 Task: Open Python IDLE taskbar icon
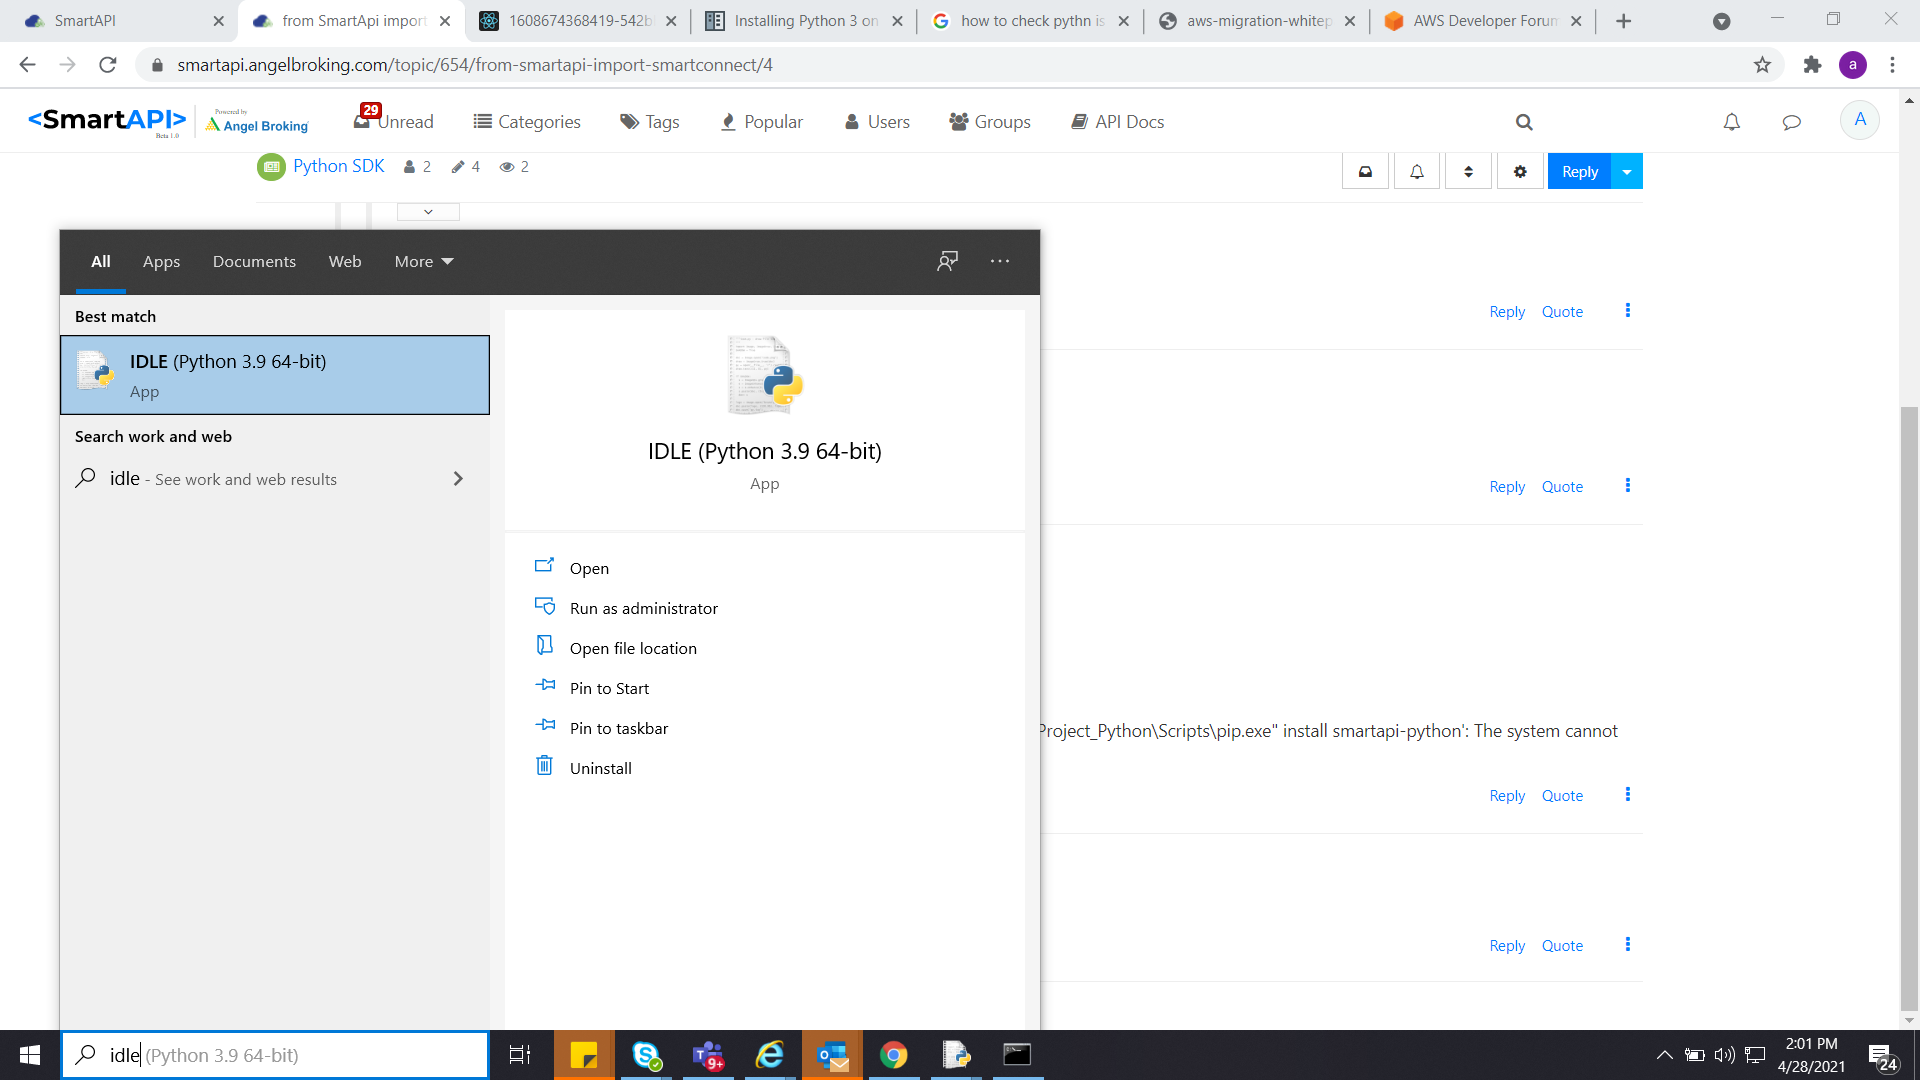point(956,1055)
